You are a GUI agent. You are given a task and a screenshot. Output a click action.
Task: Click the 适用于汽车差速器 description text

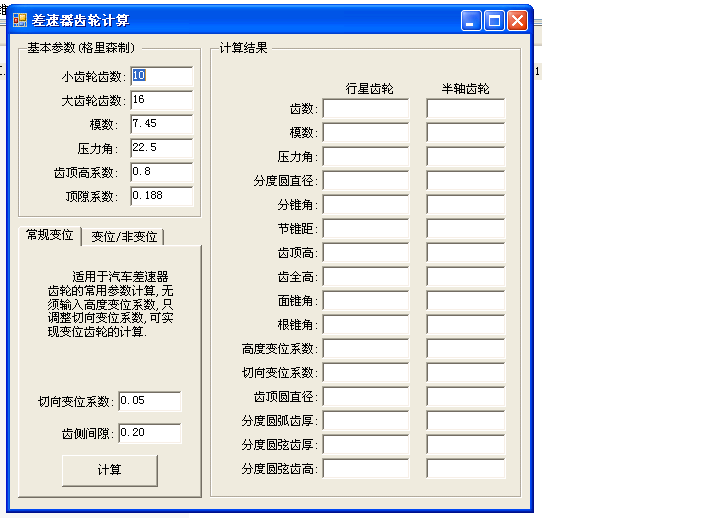tap(110, 304)
